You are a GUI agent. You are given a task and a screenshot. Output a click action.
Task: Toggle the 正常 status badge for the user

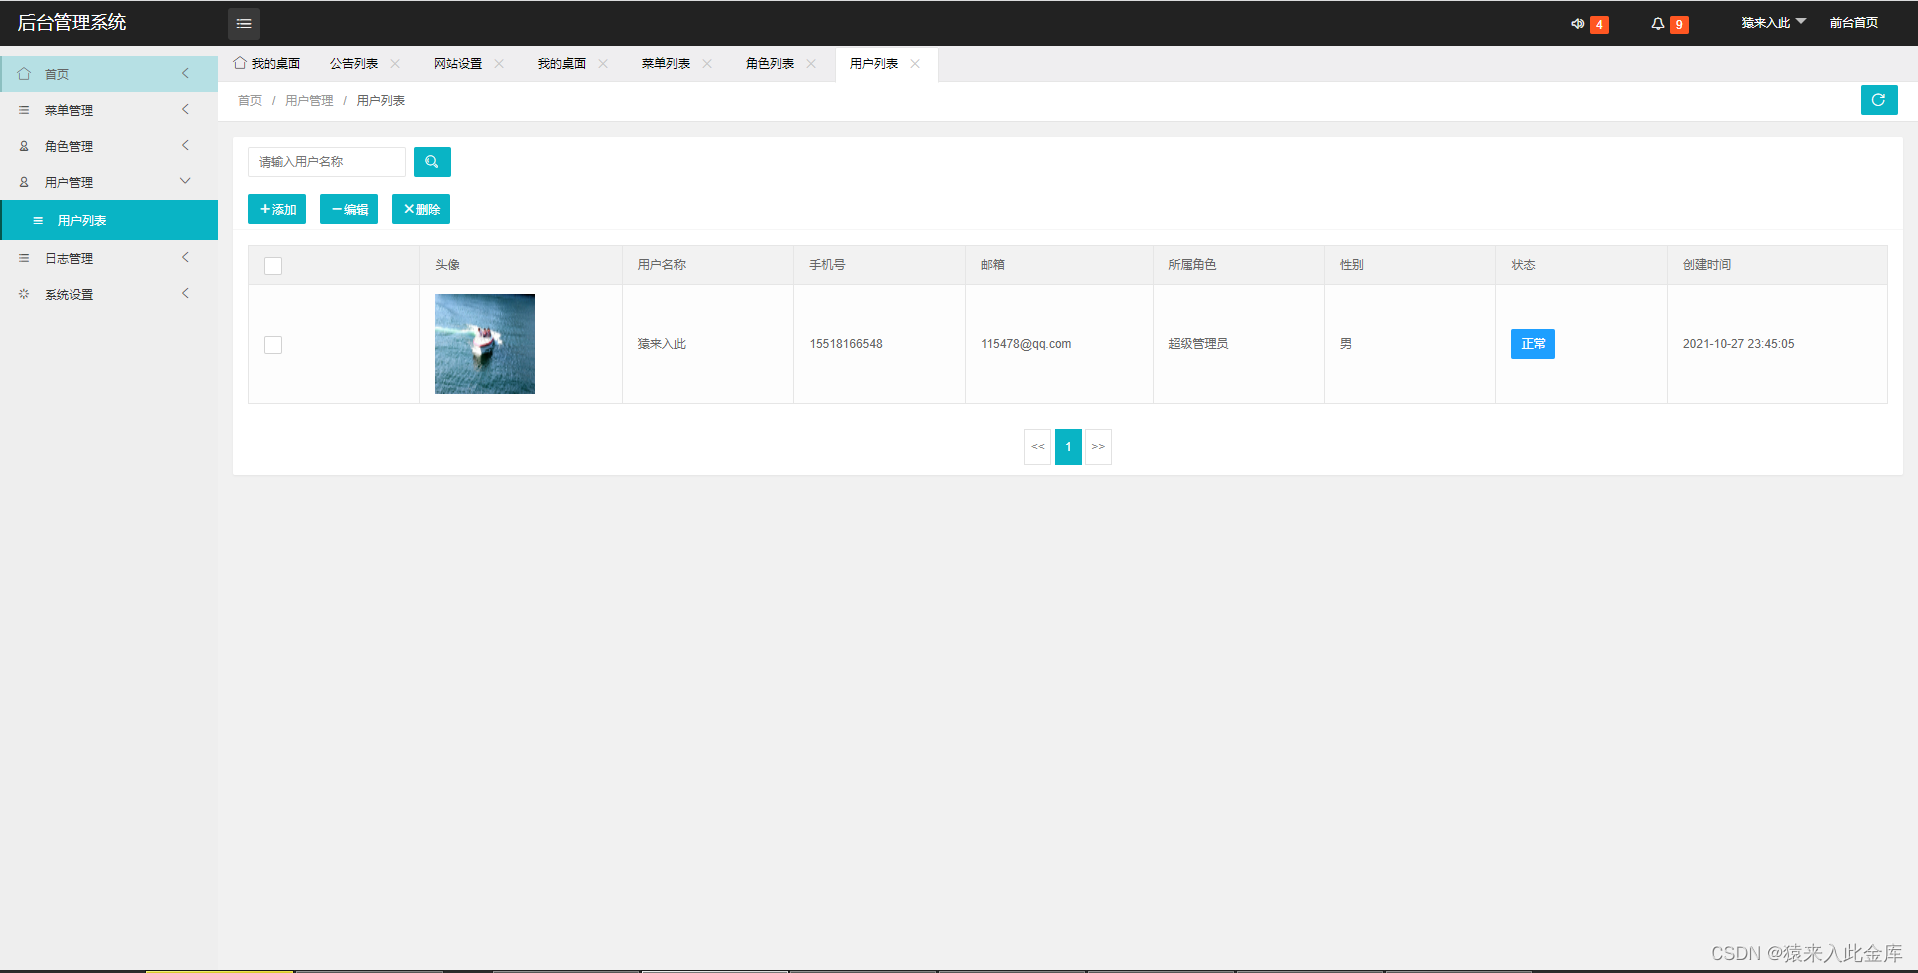(x=1532, y=343)
